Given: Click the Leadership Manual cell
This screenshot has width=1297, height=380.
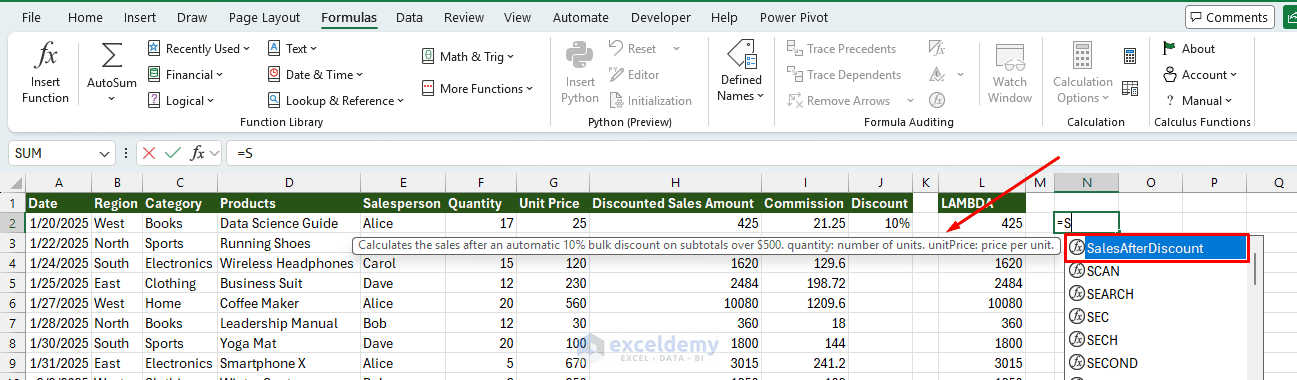Looking at the screenshot, I should click(x=288, y=323).
